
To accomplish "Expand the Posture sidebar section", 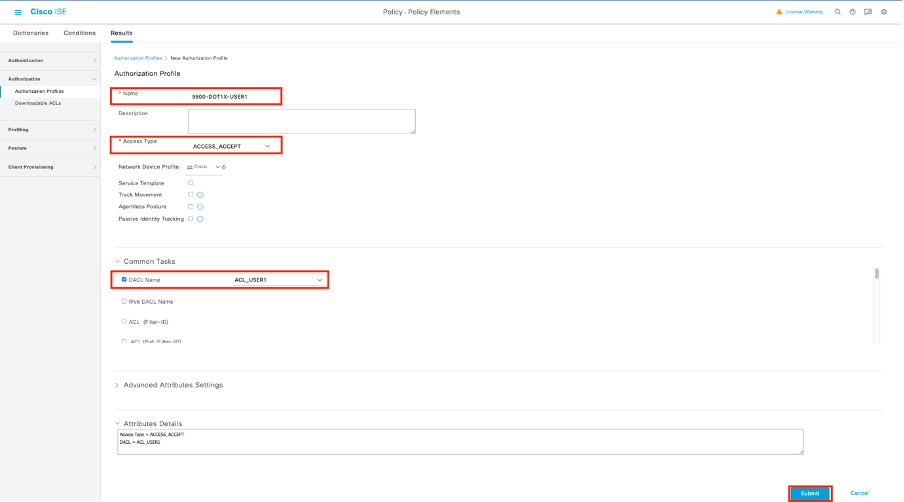I will pyautogui.click(x=50, y=148).
